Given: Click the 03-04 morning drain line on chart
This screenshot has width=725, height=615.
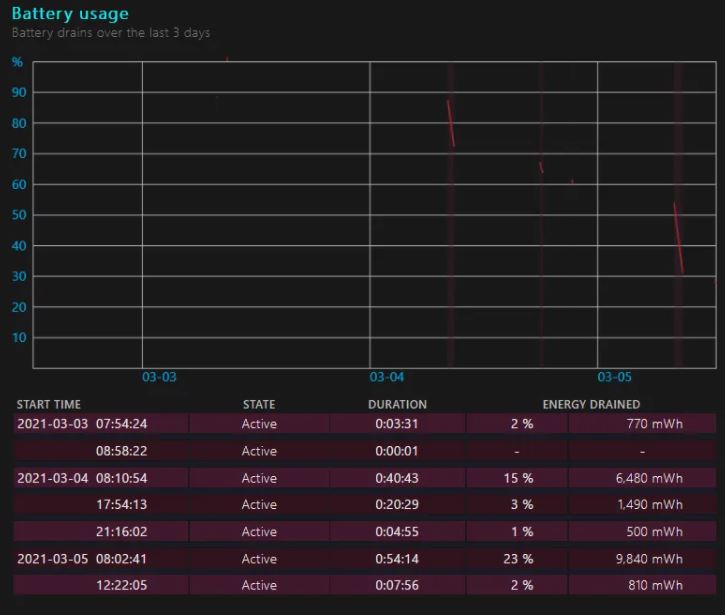Looking at the screenshot, I should coord(451,123).
